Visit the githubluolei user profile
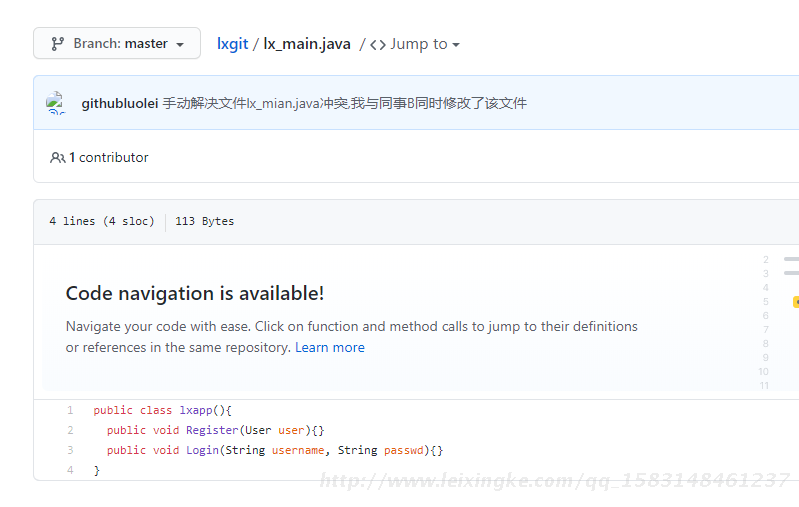This screenshot has height=507, width=799. (x=120, y=103)
